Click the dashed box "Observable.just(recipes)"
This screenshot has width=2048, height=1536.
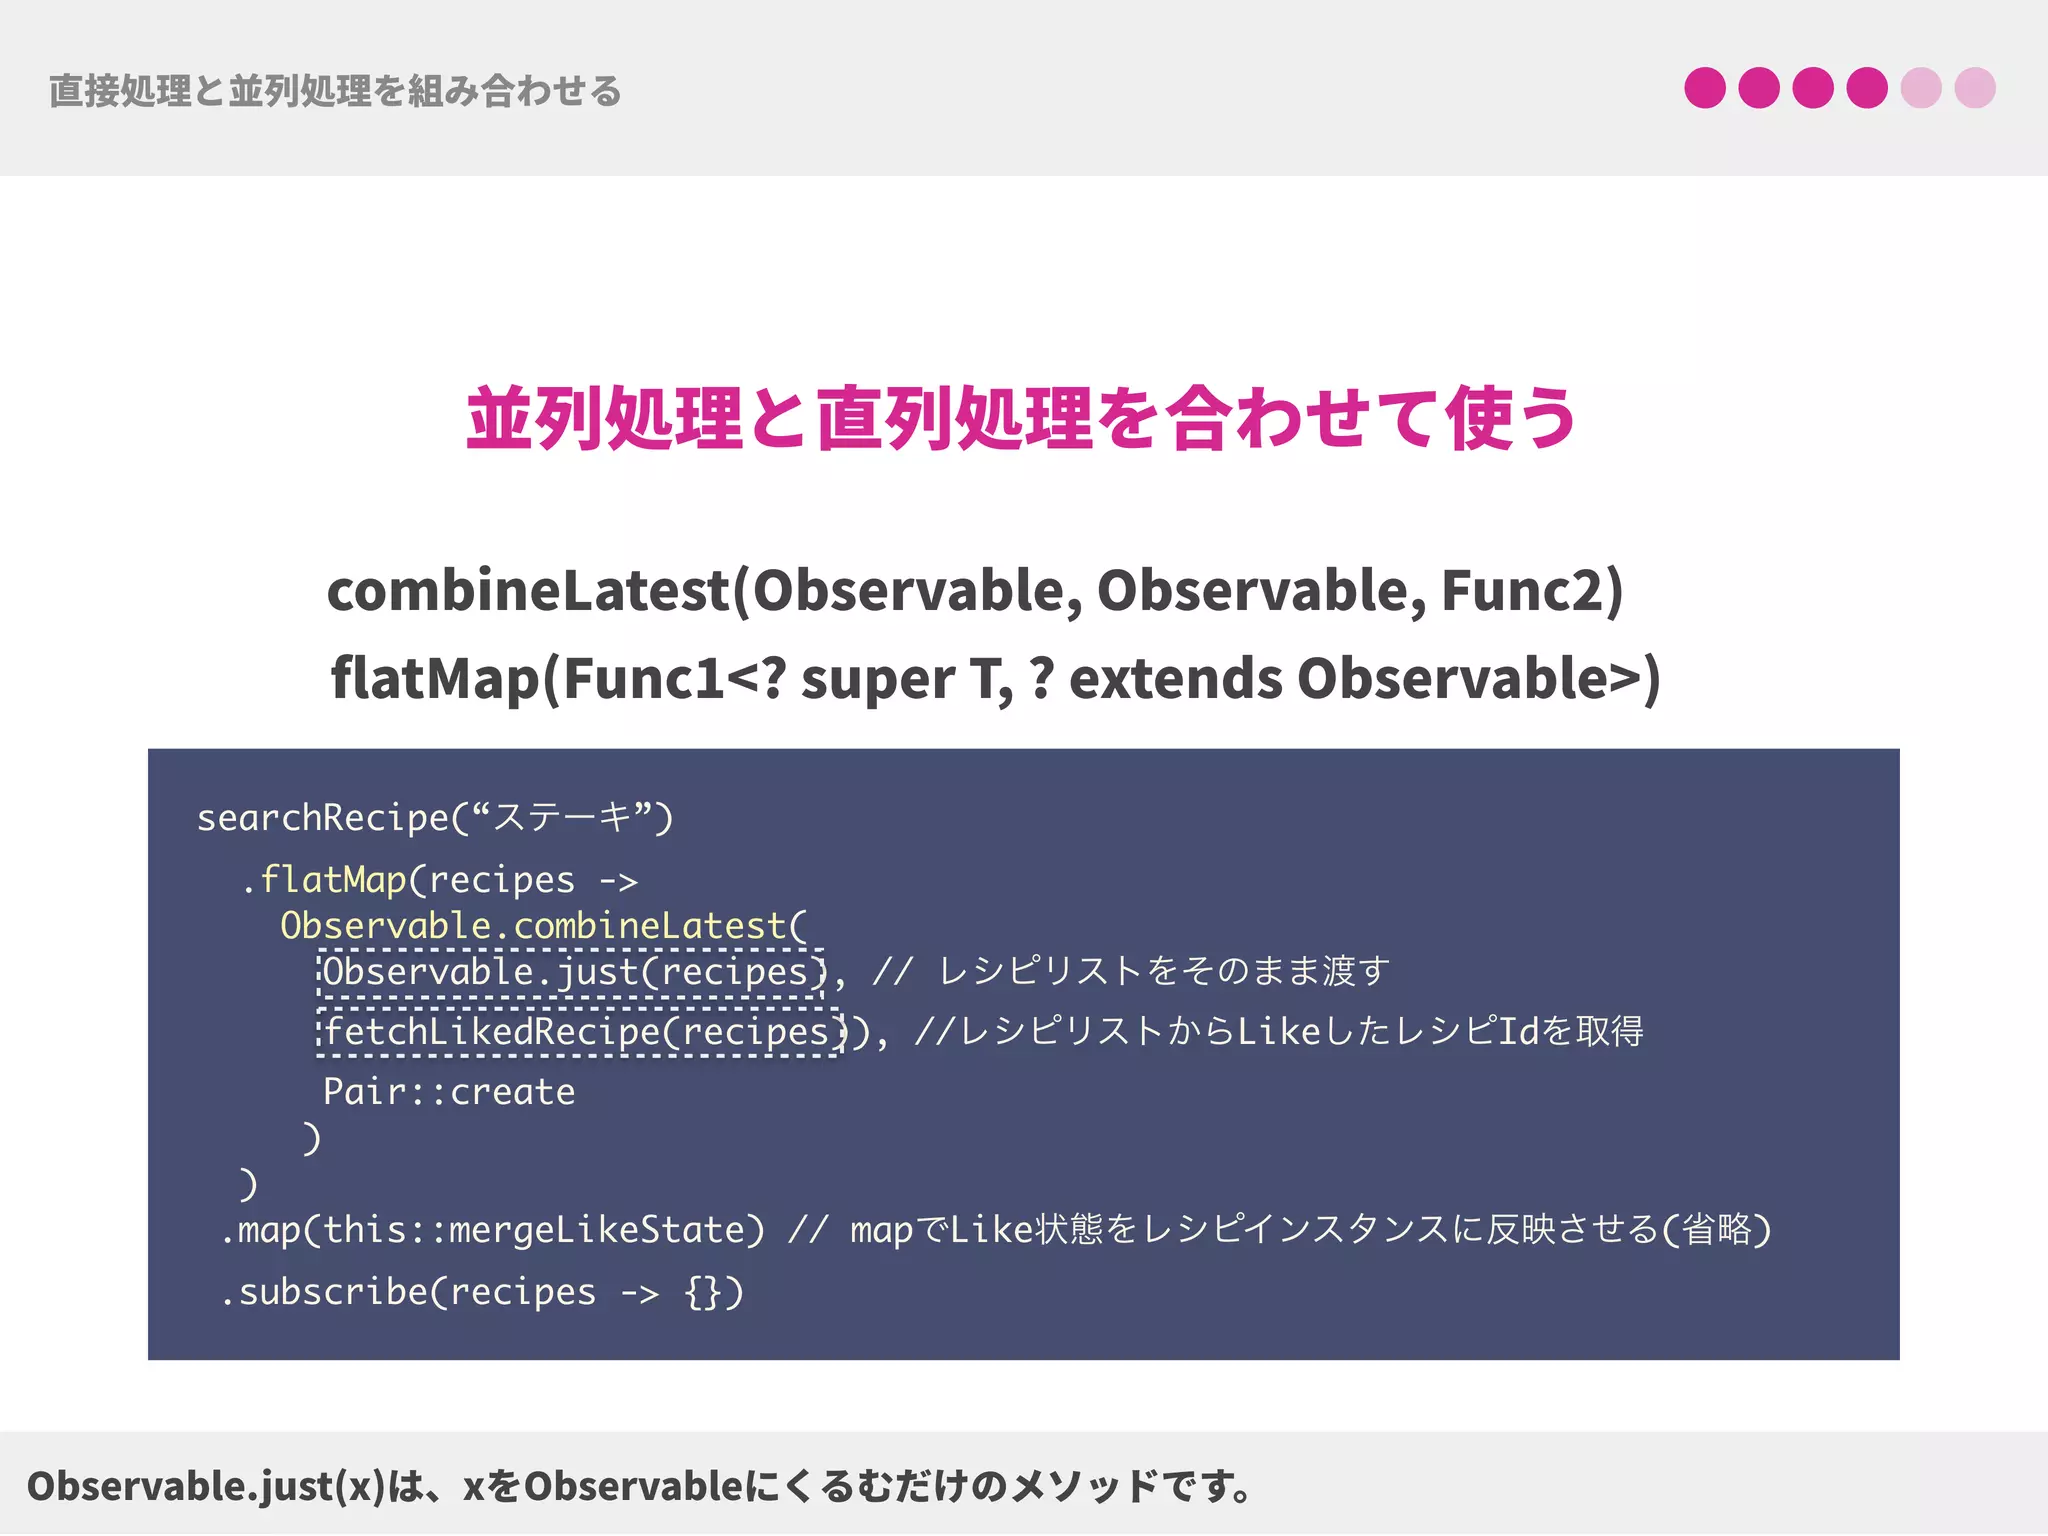(x=571, y=973)
